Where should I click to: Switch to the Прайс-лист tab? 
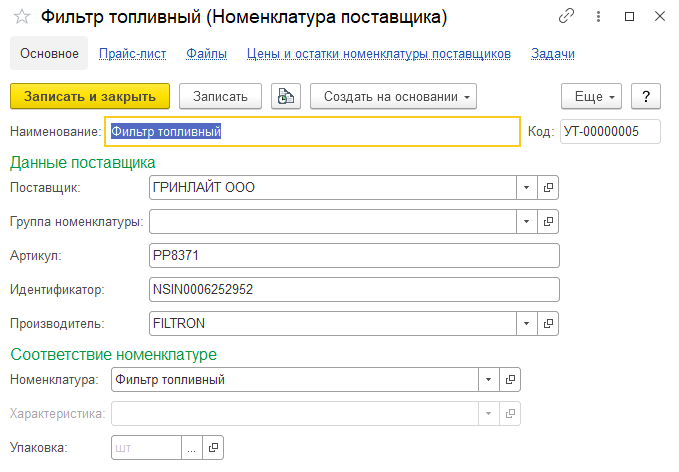[x=132, y=53]
